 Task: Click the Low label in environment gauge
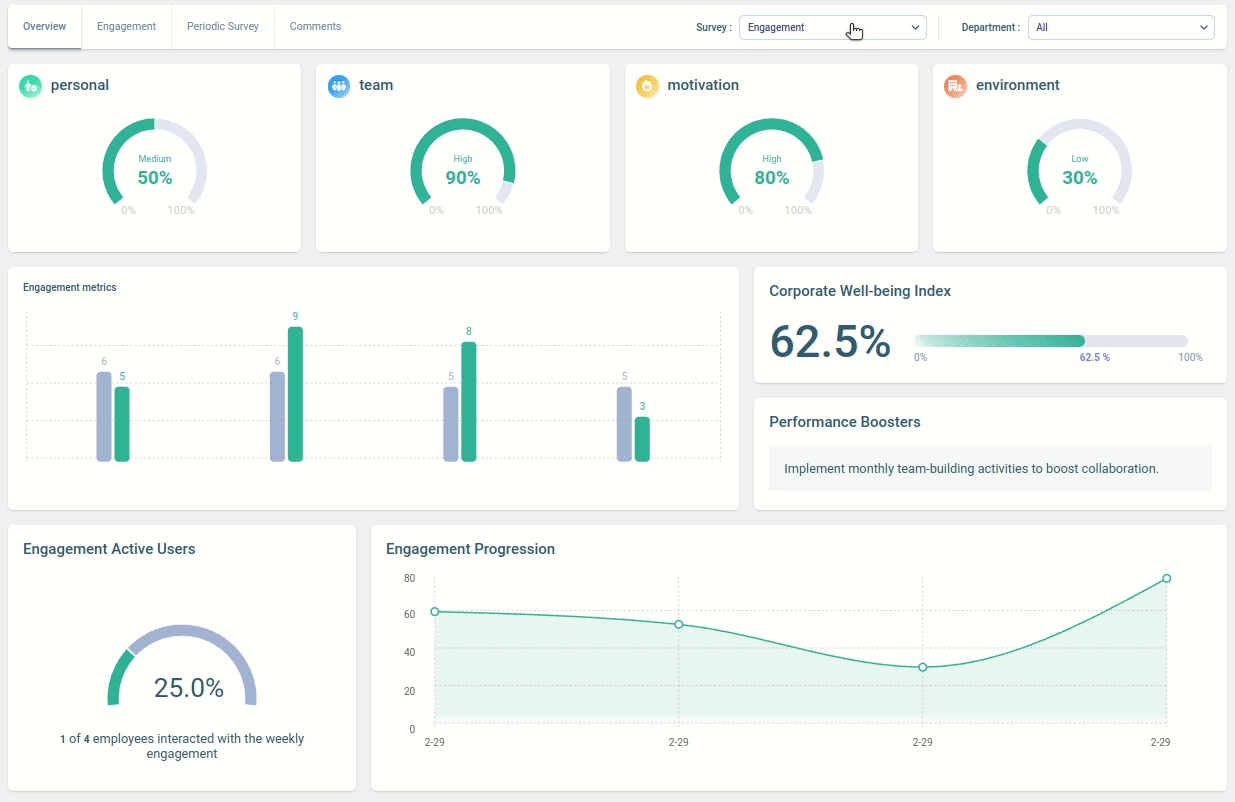tap(1080, 159)
